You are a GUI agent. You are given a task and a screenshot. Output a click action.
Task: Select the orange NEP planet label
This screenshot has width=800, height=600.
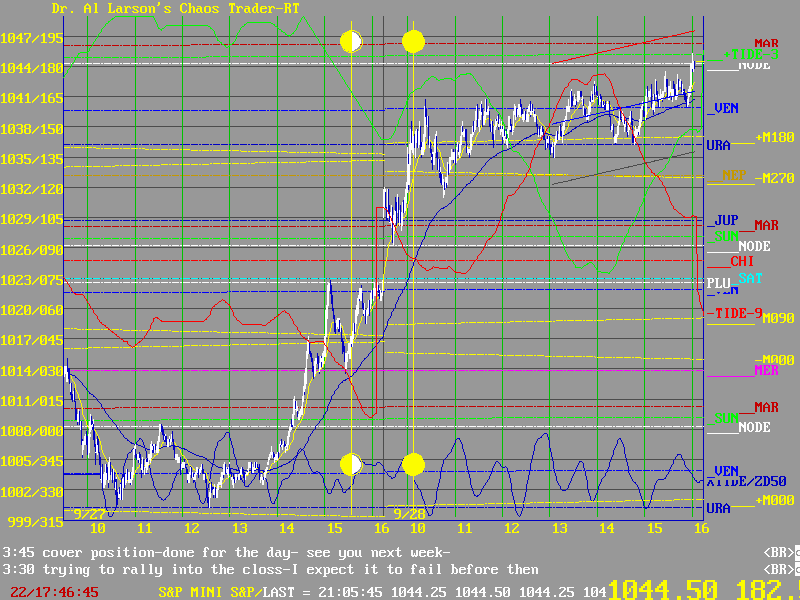tap(735, 175)
